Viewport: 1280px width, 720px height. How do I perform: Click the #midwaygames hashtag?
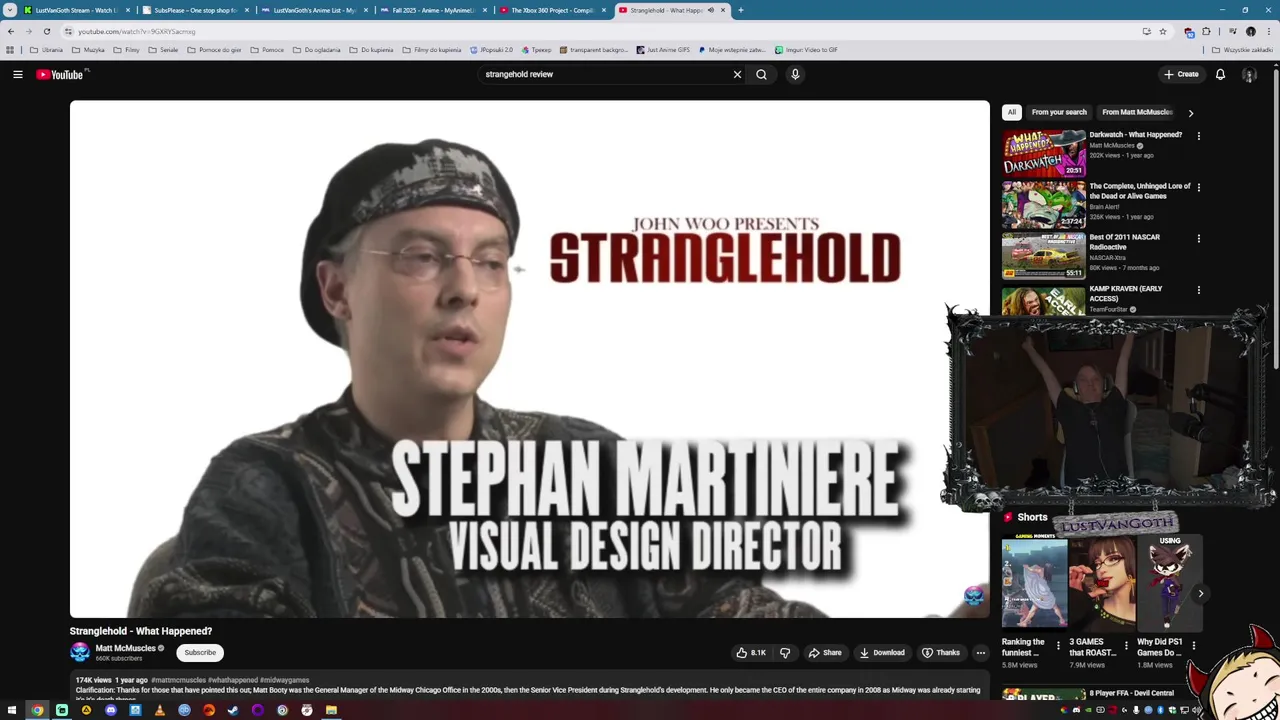(x=285, y=680)
